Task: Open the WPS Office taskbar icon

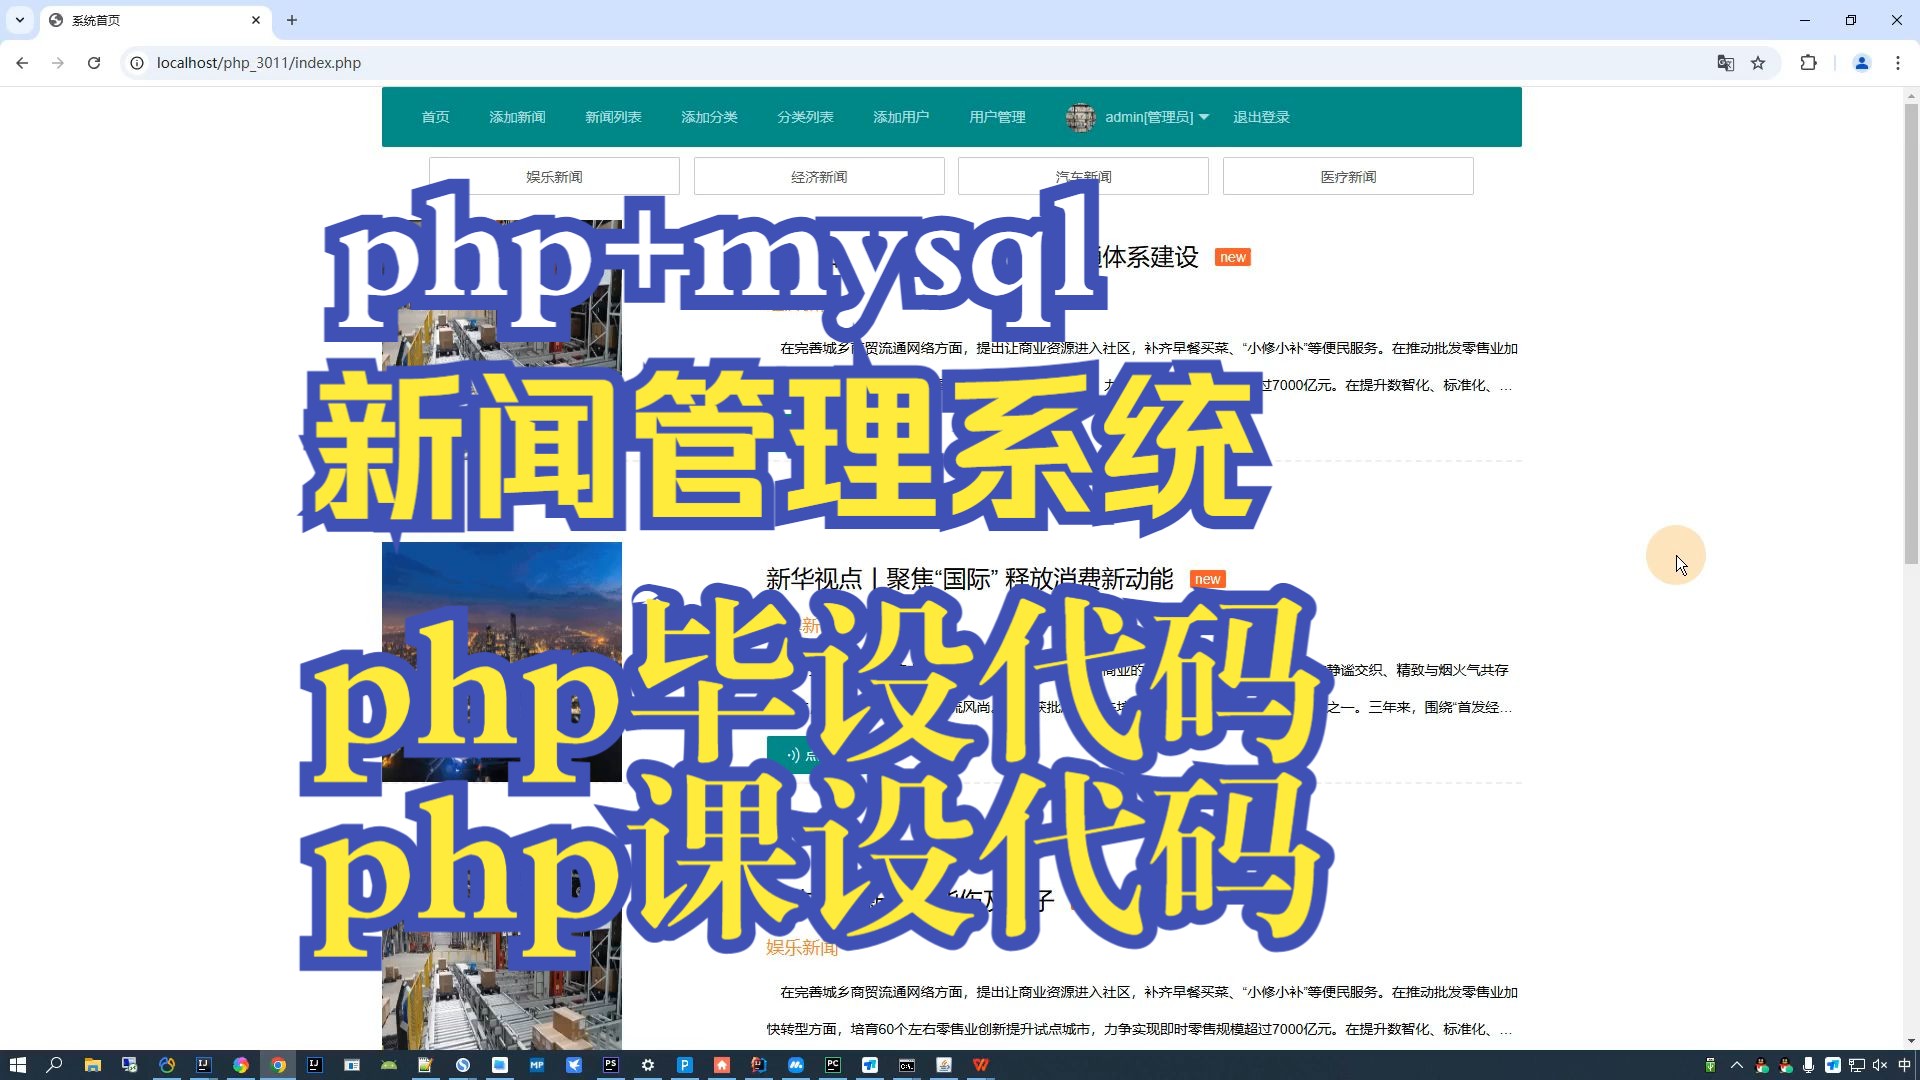Action: 981,1065
